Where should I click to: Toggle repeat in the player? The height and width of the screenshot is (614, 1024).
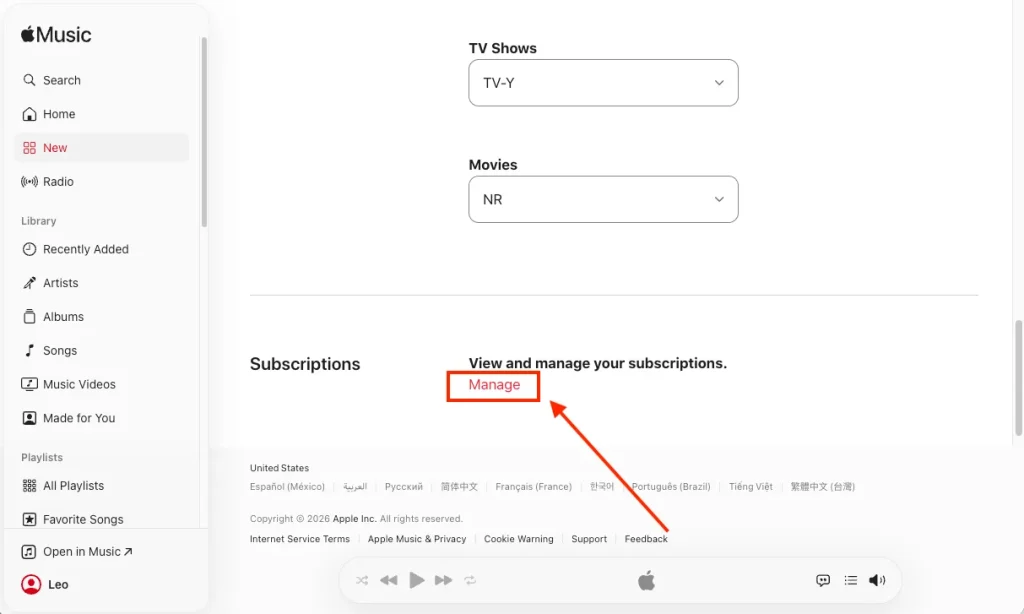[x=470, y=580]
